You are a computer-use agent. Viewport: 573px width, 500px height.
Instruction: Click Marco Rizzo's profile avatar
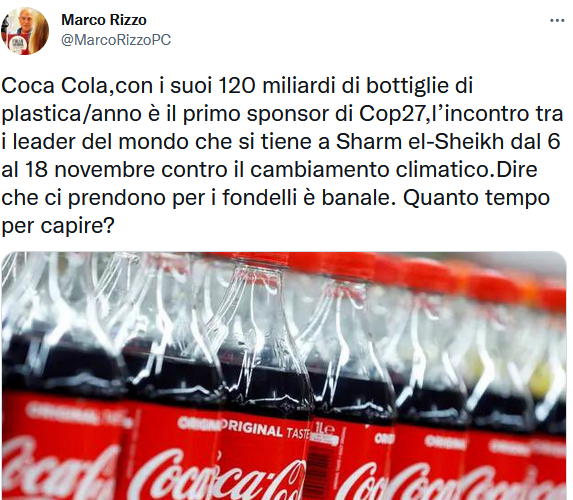tap(25, 31)
